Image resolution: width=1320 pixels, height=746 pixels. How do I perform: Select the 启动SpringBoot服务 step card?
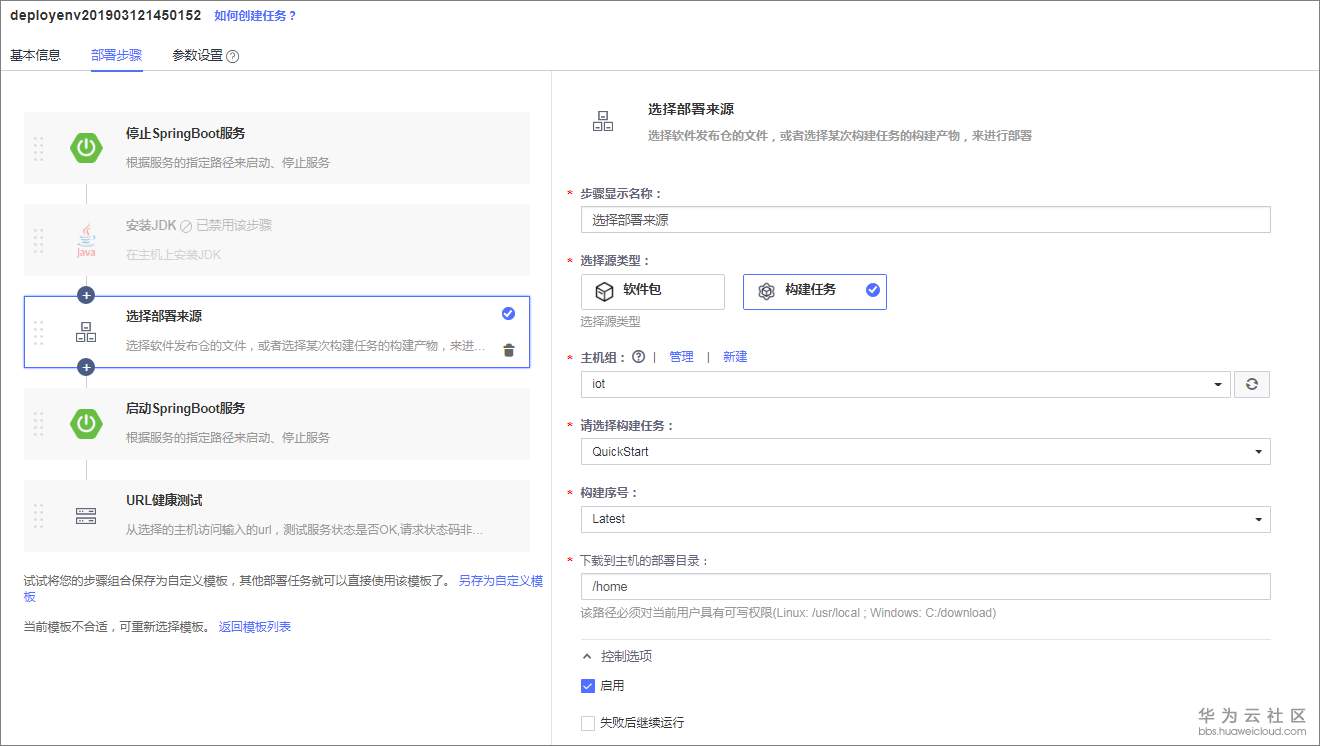click(x=277, y=424)
